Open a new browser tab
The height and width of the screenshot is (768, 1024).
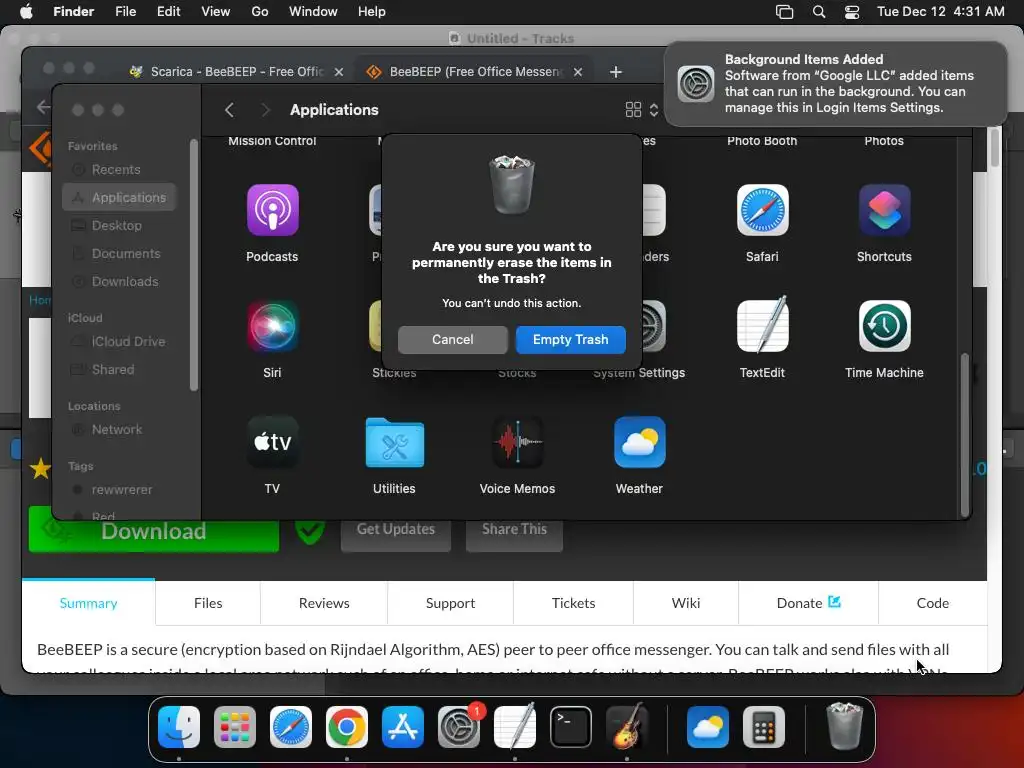click(615, 72)
